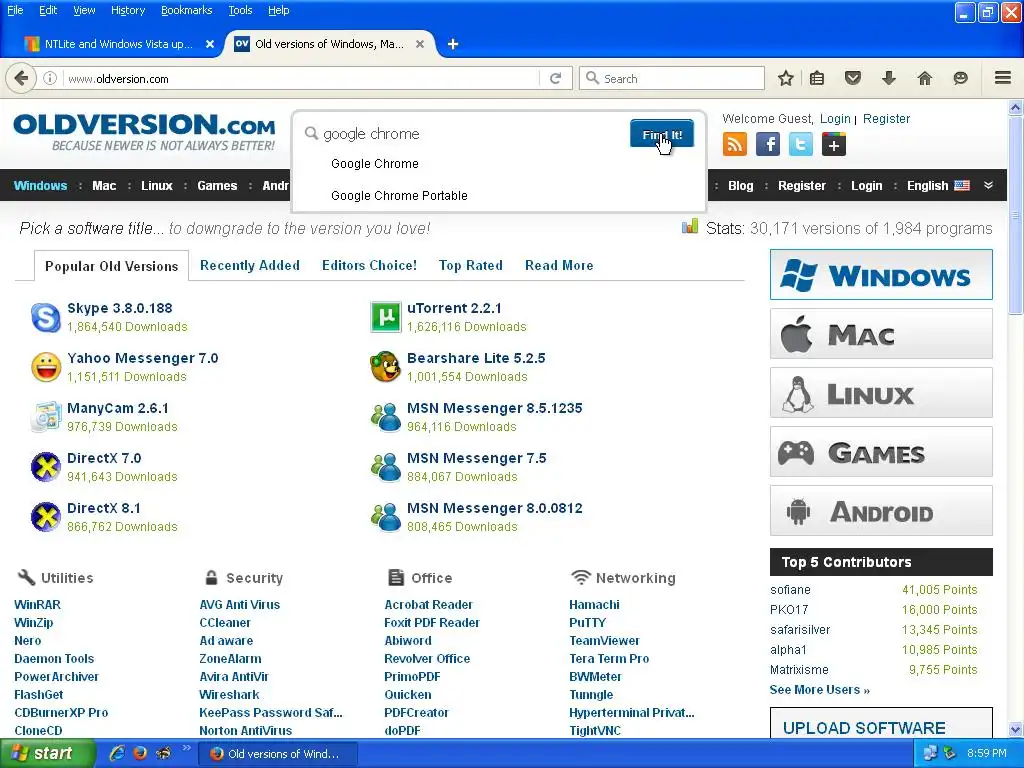Open a new tab with plus button
The width and height of the screenshot is (1024, 768).
point(453,44)
